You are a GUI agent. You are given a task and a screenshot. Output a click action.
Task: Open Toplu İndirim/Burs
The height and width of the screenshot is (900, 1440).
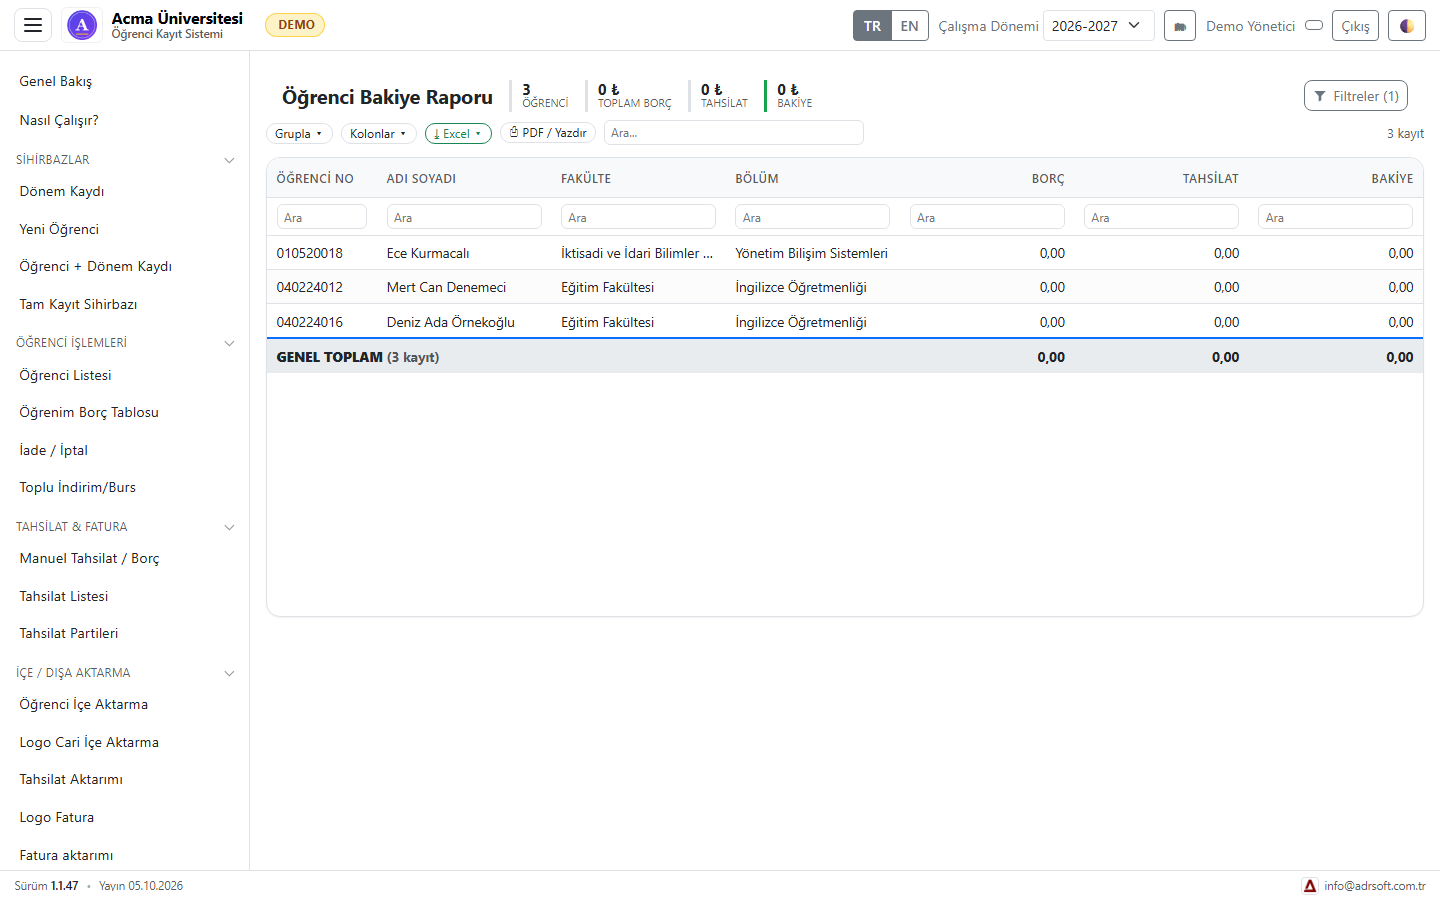coord(78,487)
